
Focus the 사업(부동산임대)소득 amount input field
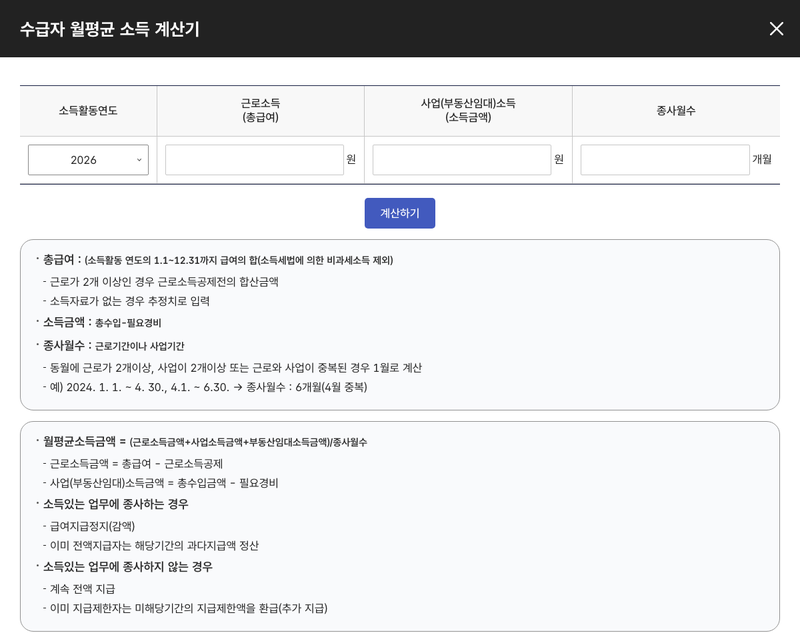coord(462,160)
